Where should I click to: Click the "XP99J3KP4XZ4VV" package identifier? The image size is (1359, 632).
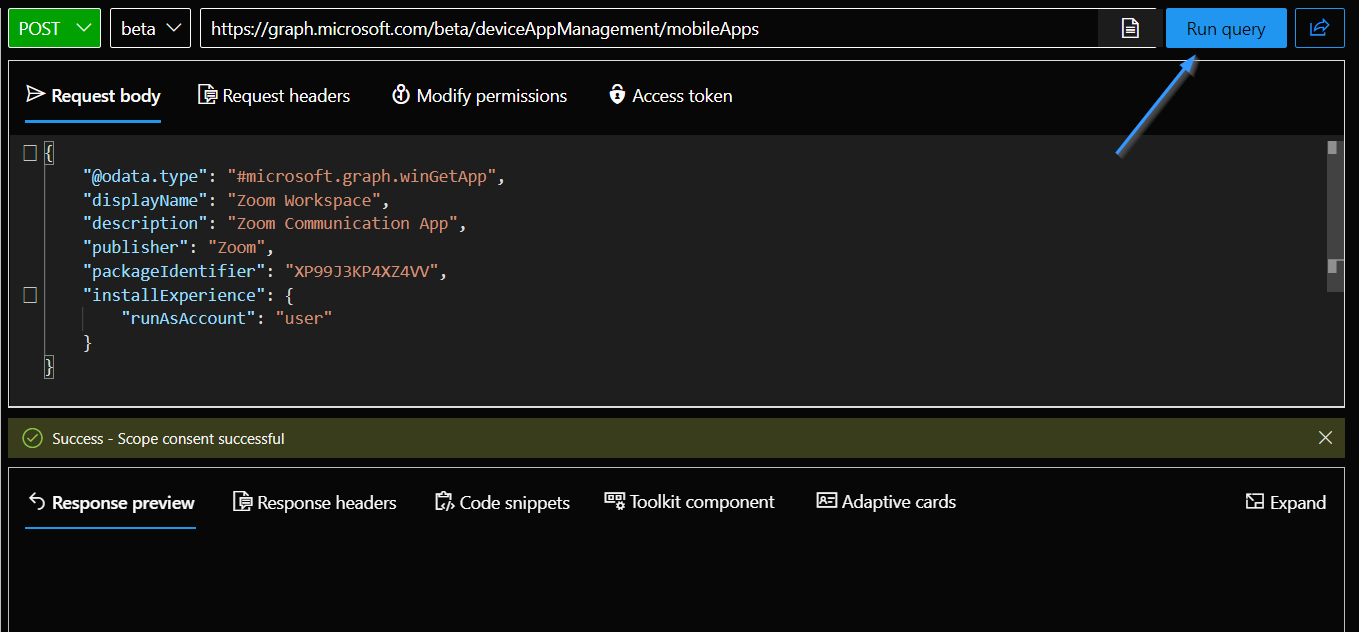362,271
